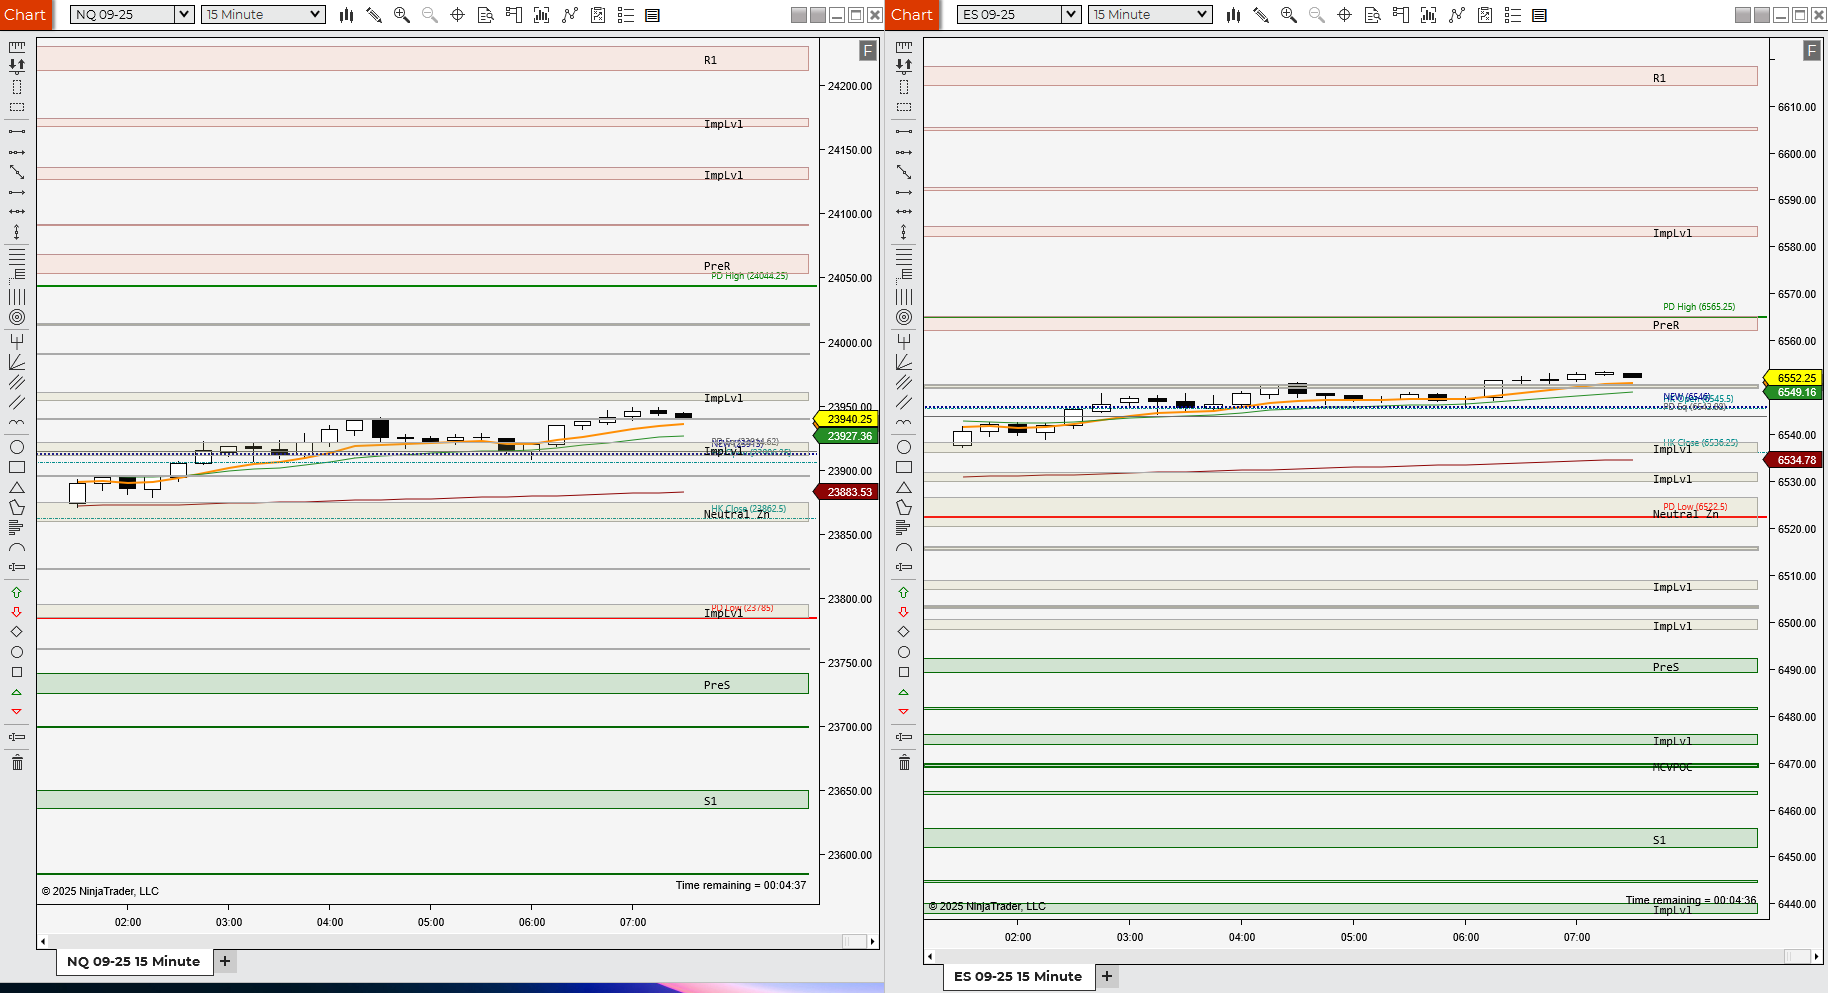This screenshot has height=993, width=1828.
Task: Select Ellipse drawing tool in ES sidebar
Action: [904, 447]
